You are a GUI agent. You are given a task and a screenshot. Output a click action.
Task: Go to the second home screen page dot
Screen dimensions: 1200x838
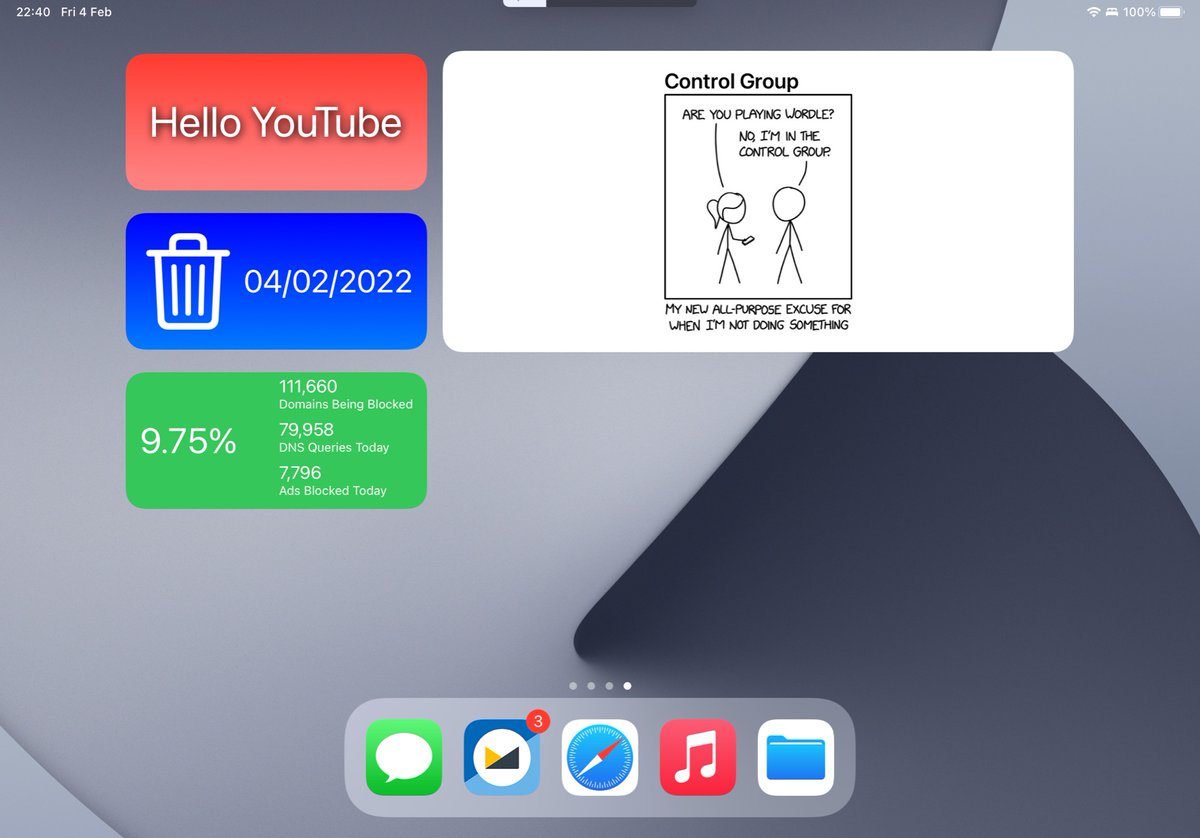[x=591, y=686]
